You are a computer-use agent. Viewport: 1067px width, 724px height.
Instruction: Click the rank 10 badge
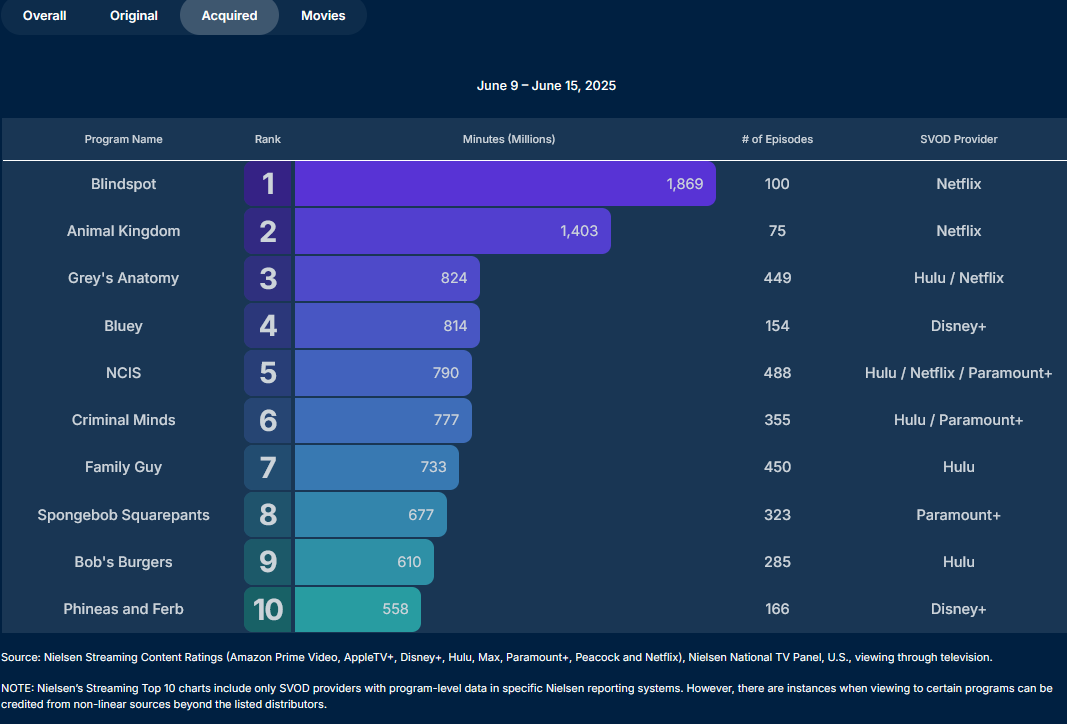point(268,609)
